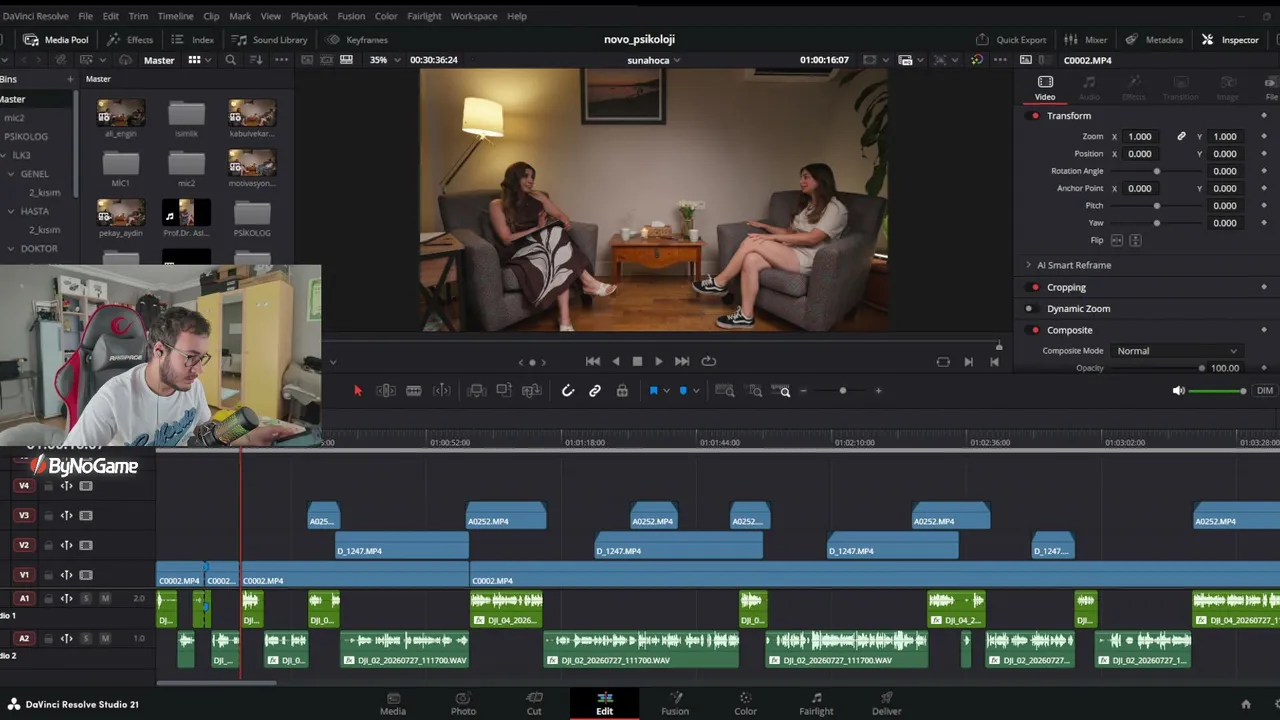Mute the monitor volume speaker icon
The height and width of the screenshot is (720, 1280).
pyautogui.click(x=1178, y=391)
